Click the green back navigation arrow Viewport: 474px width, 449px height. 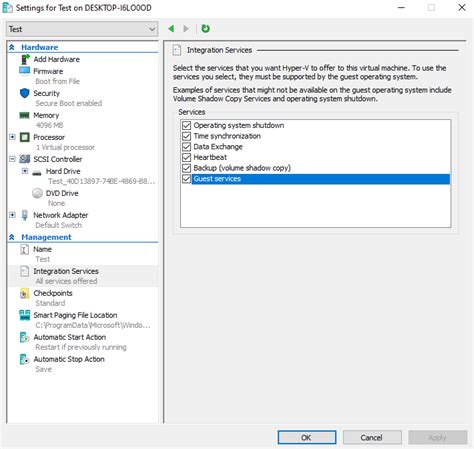[x=171, y=29]
